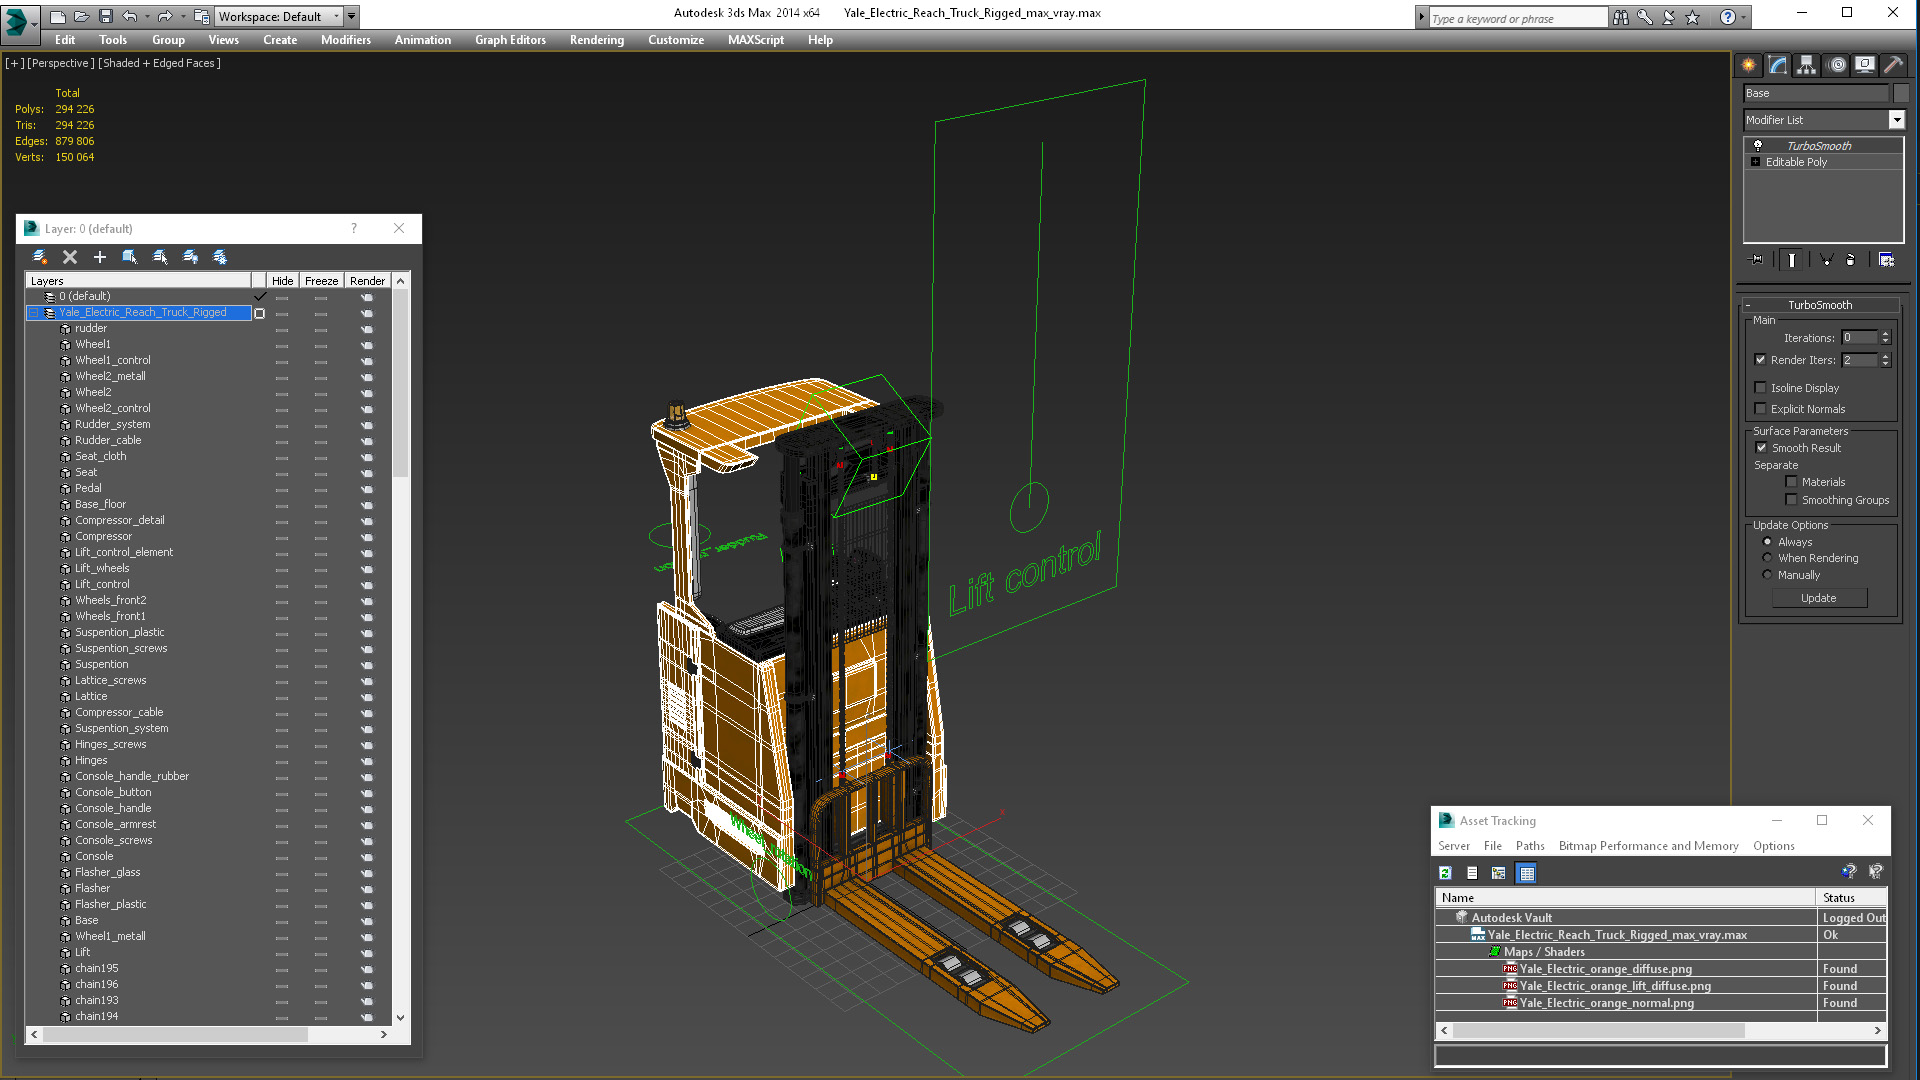Add selected objects to layer with plus icon
Viewport: 1920px width, 1080px height.
point(100,257)
